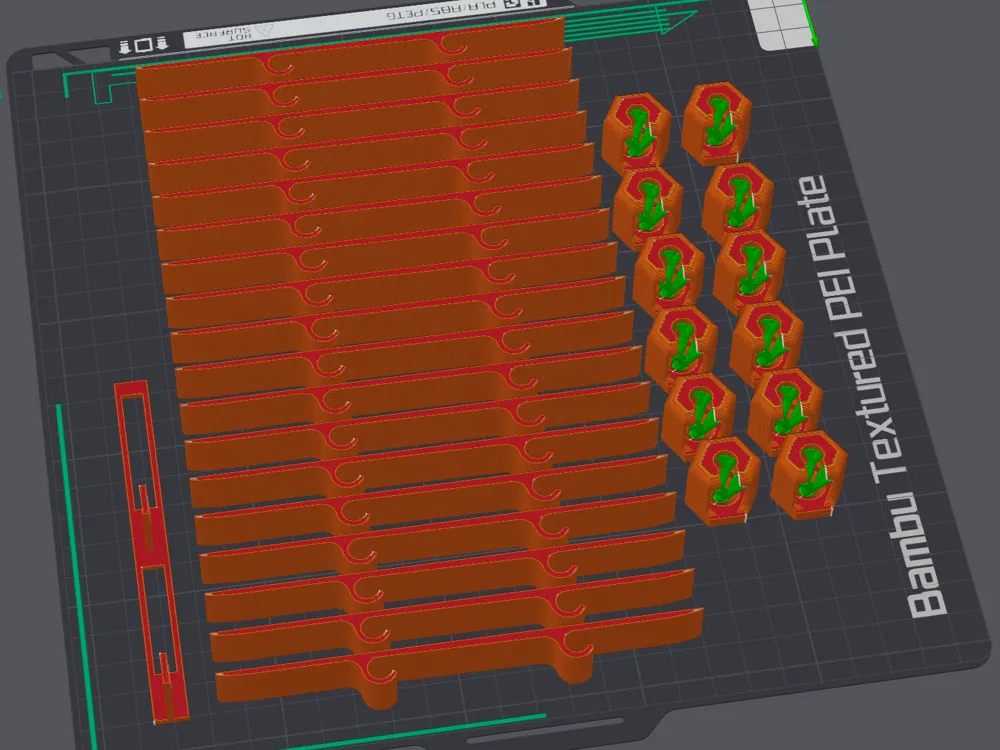Select the long rectangular frame part

click(151, 552)
